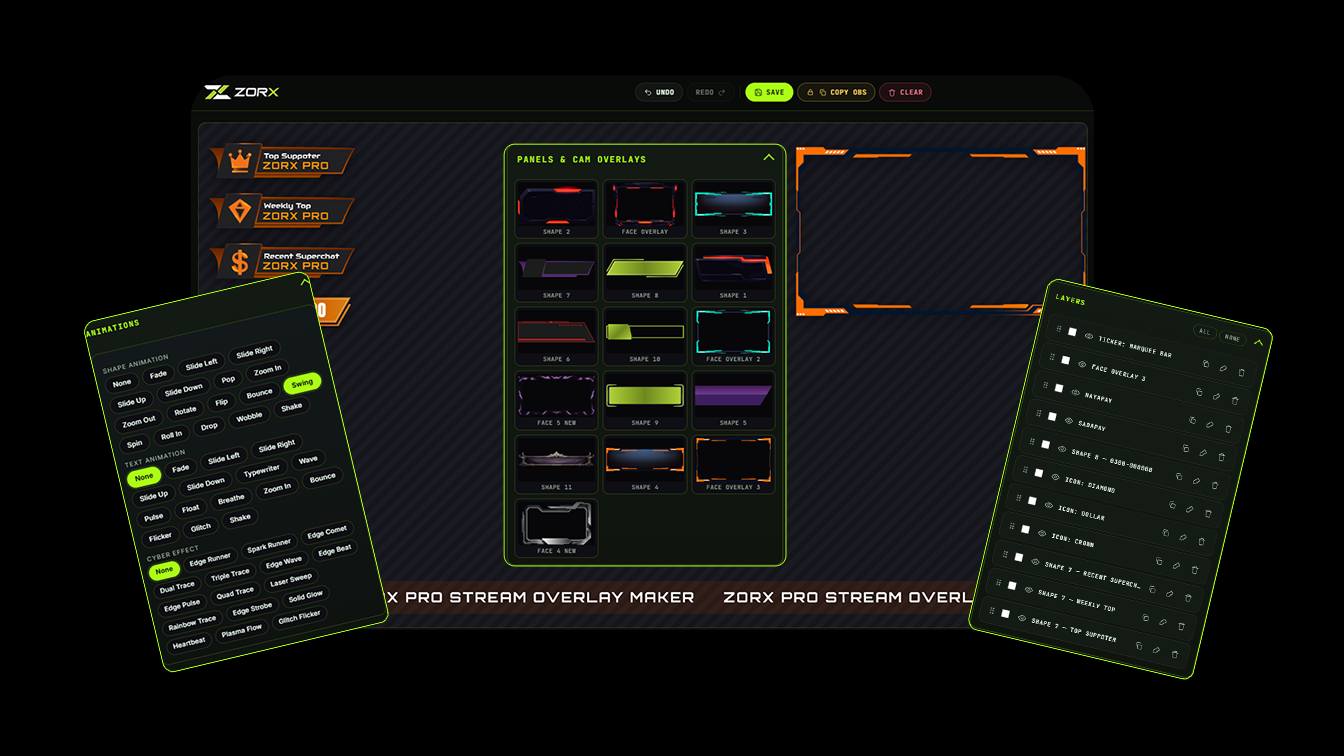Viewport: 1344px width, 756px height.
Task: Edit the Nayapay layer with pencil icon
Action: pyautogui.click(x=1210, y=424)
